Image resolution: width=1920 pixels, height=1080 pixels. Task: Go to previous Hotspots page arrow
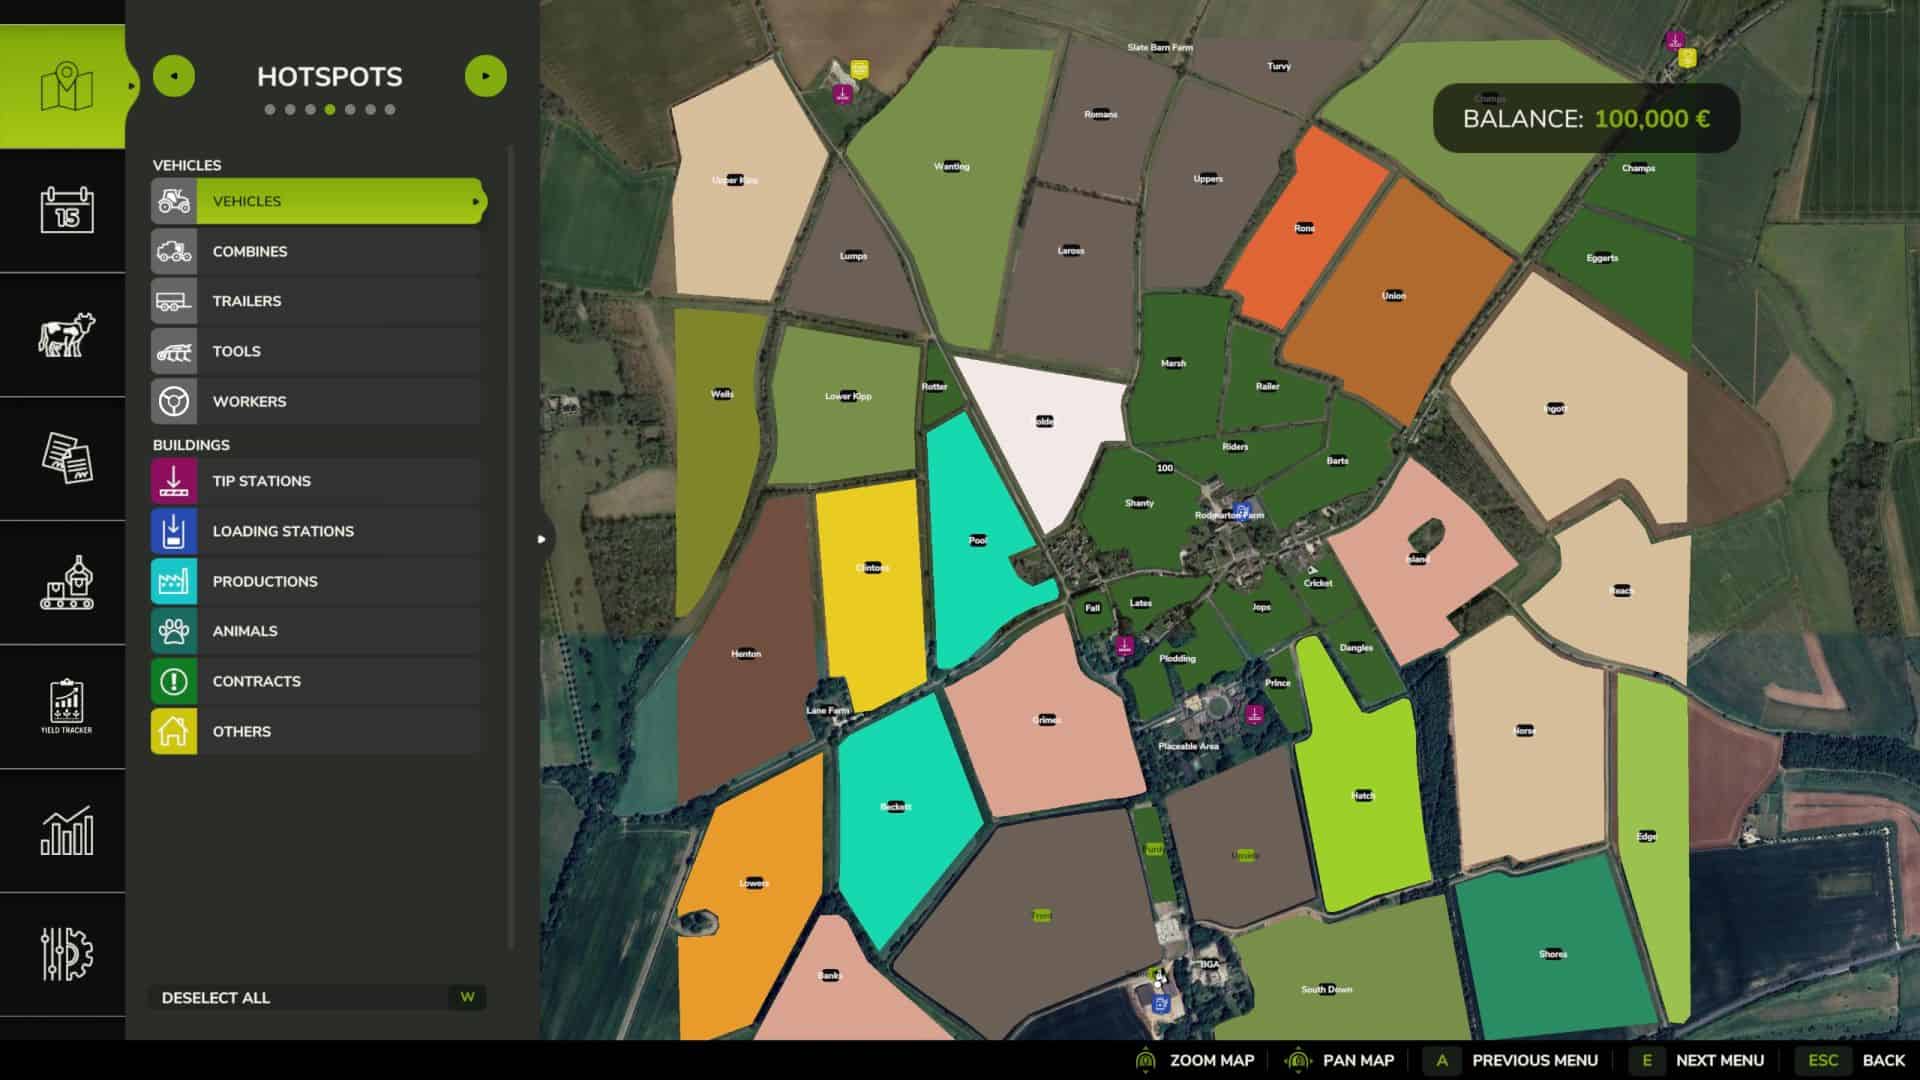174,76
